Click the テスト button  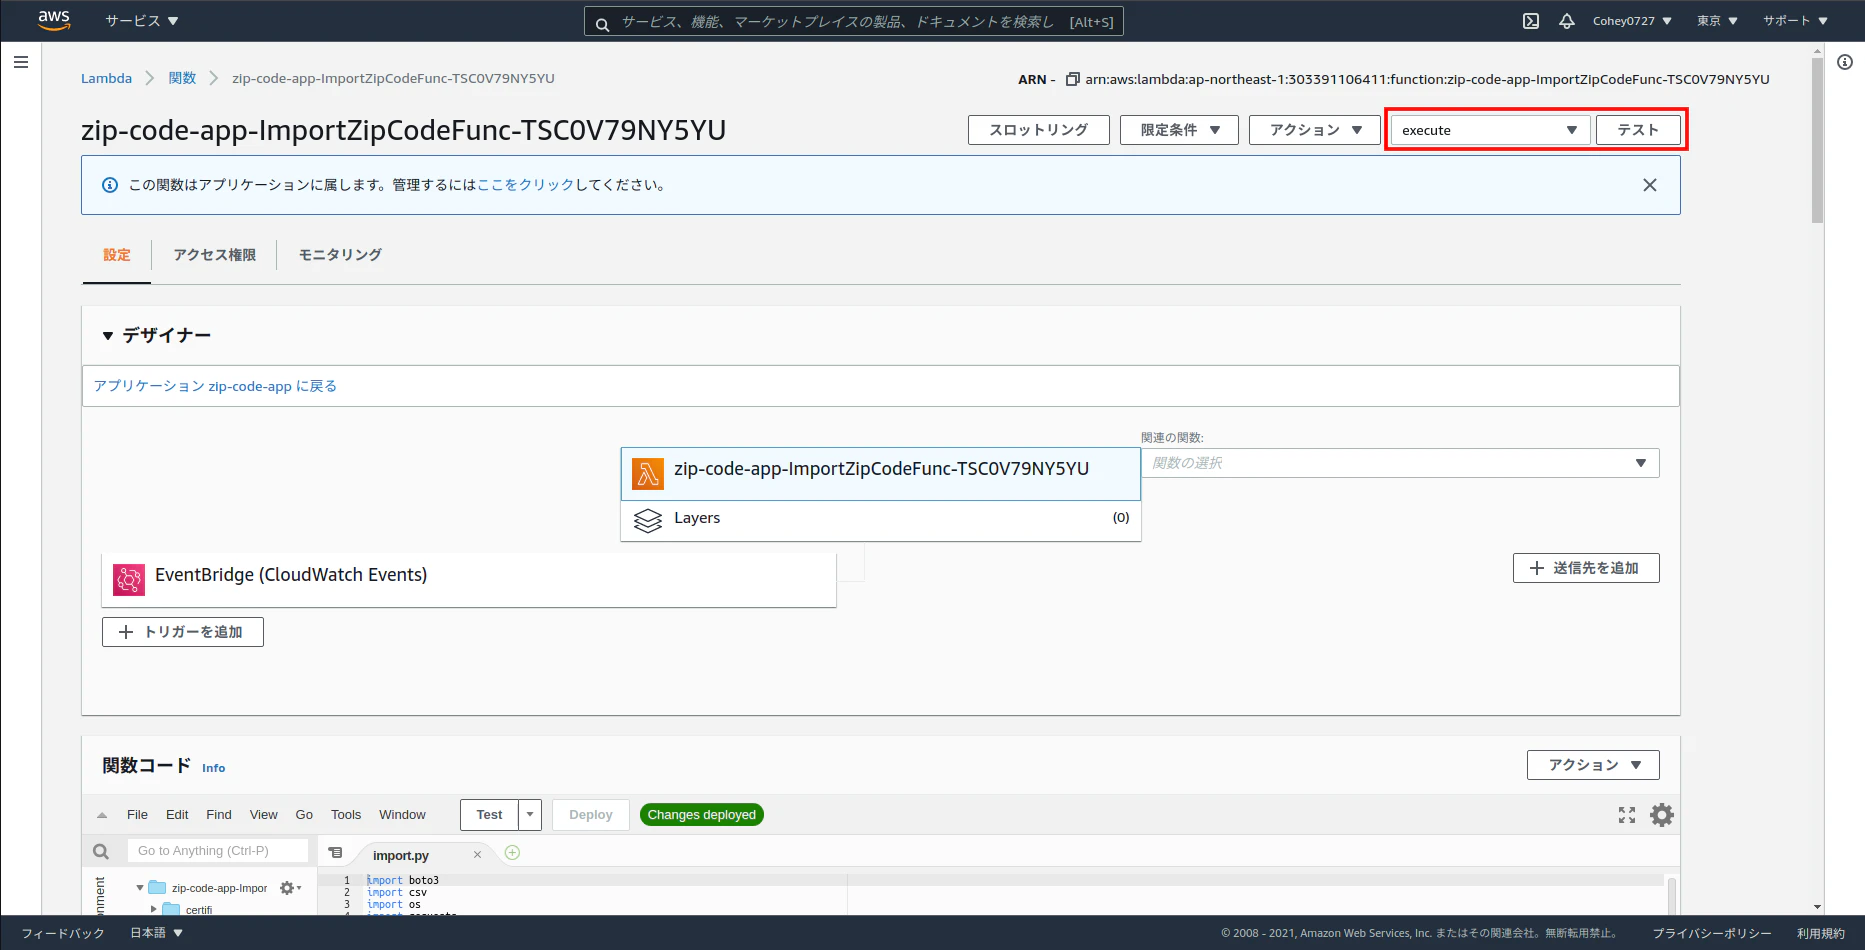tap(1638, 130)
